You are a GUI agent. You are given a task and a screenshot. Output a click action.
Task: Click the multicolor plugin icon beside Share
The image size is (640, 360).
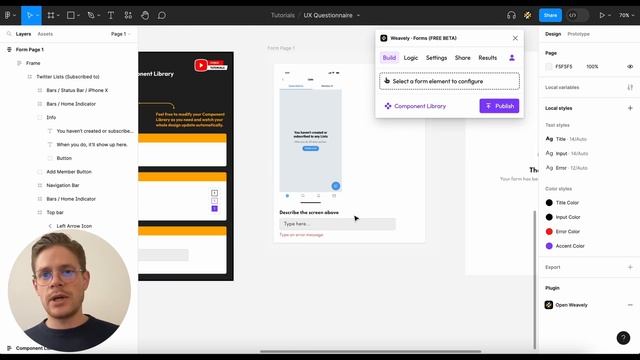528,15
